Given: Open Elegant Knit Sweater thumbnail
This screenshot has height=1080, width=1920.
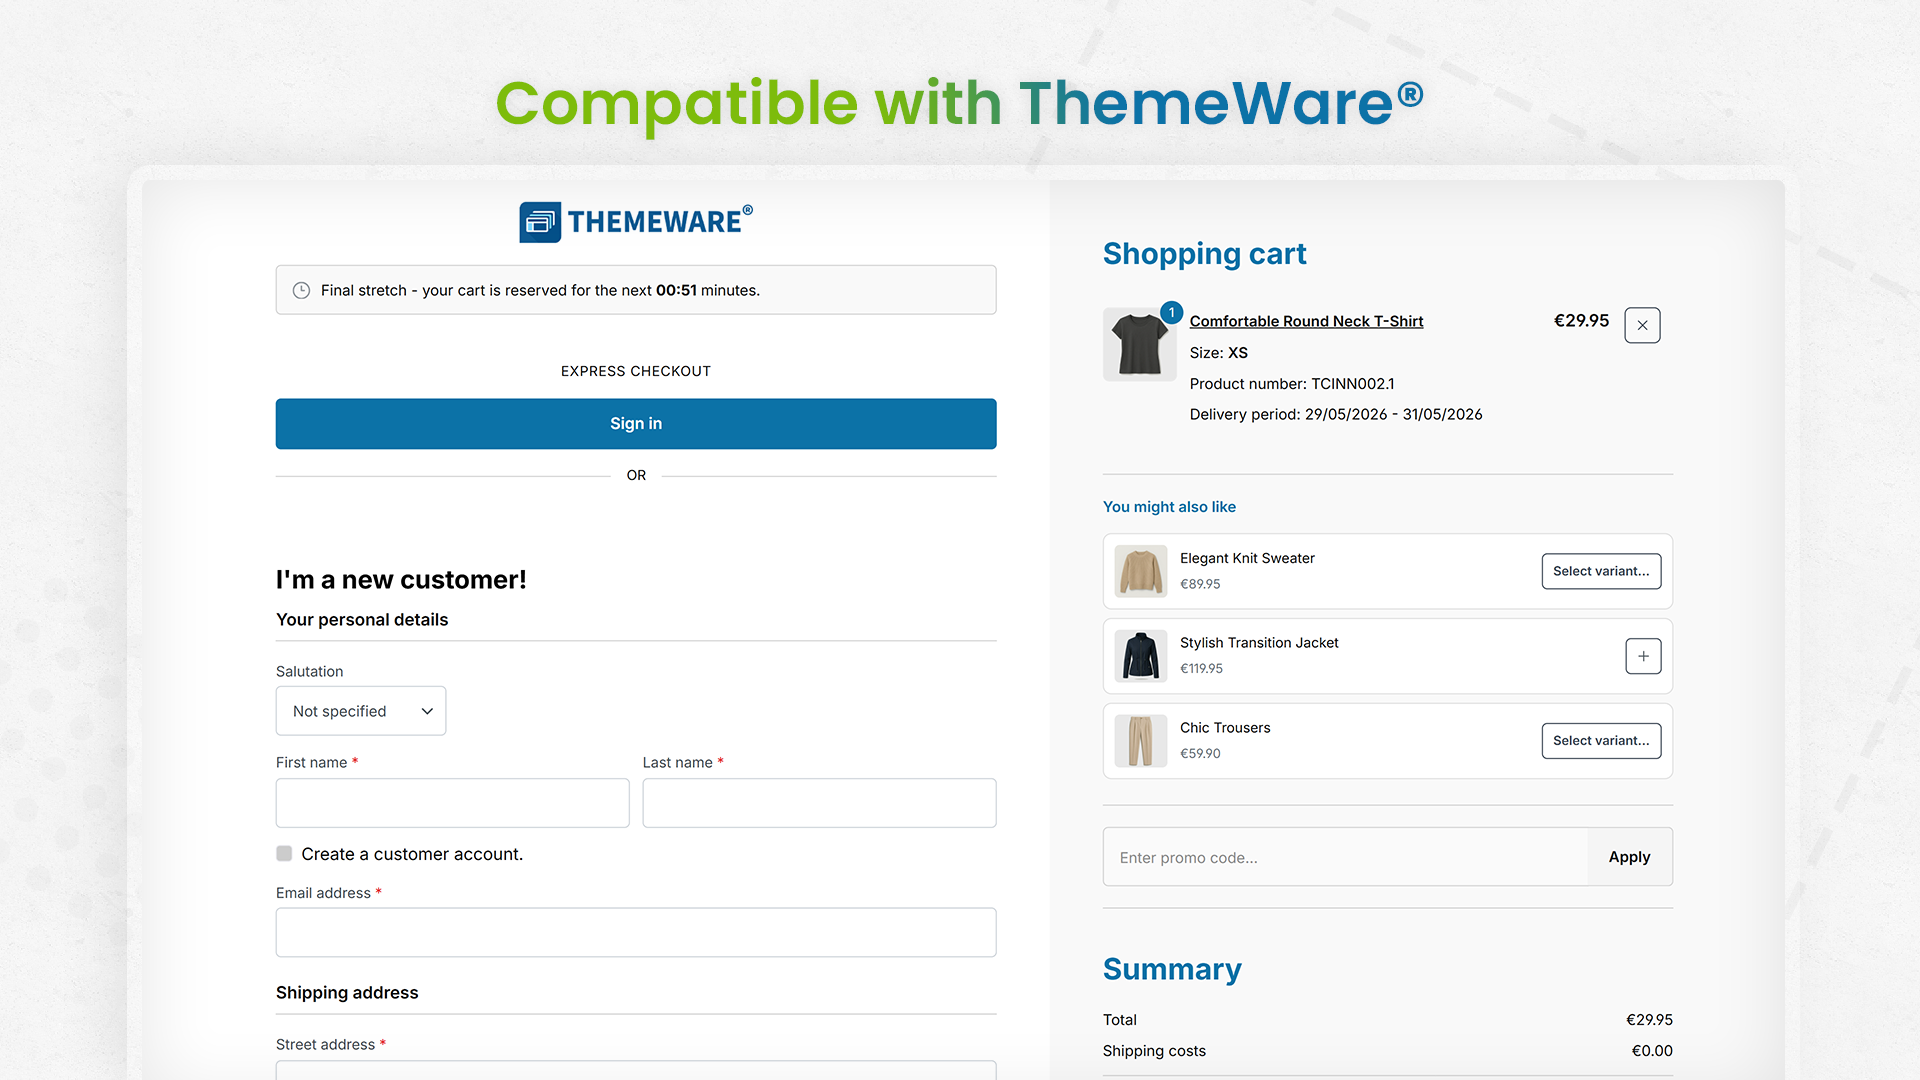Looking at the screenshot, I should tap(1141, 571).
